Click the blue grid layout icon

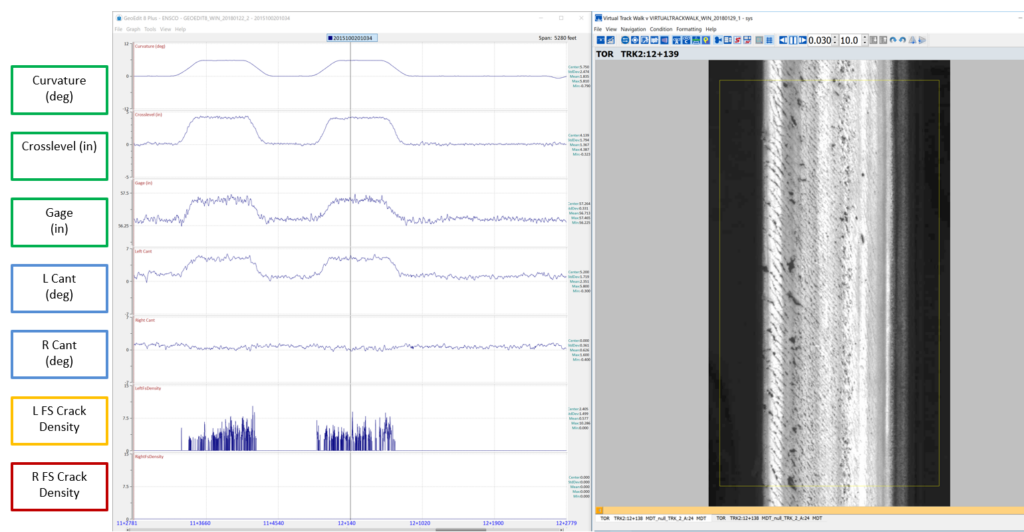pos(769,40)
